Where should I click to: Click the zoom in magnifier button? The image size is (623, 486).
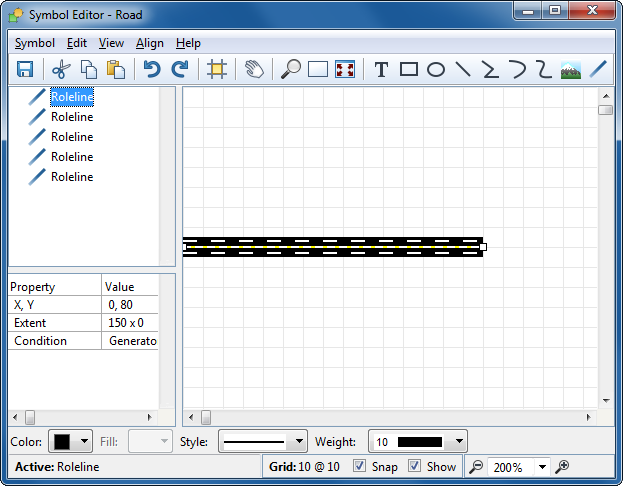tap(563, 467)
